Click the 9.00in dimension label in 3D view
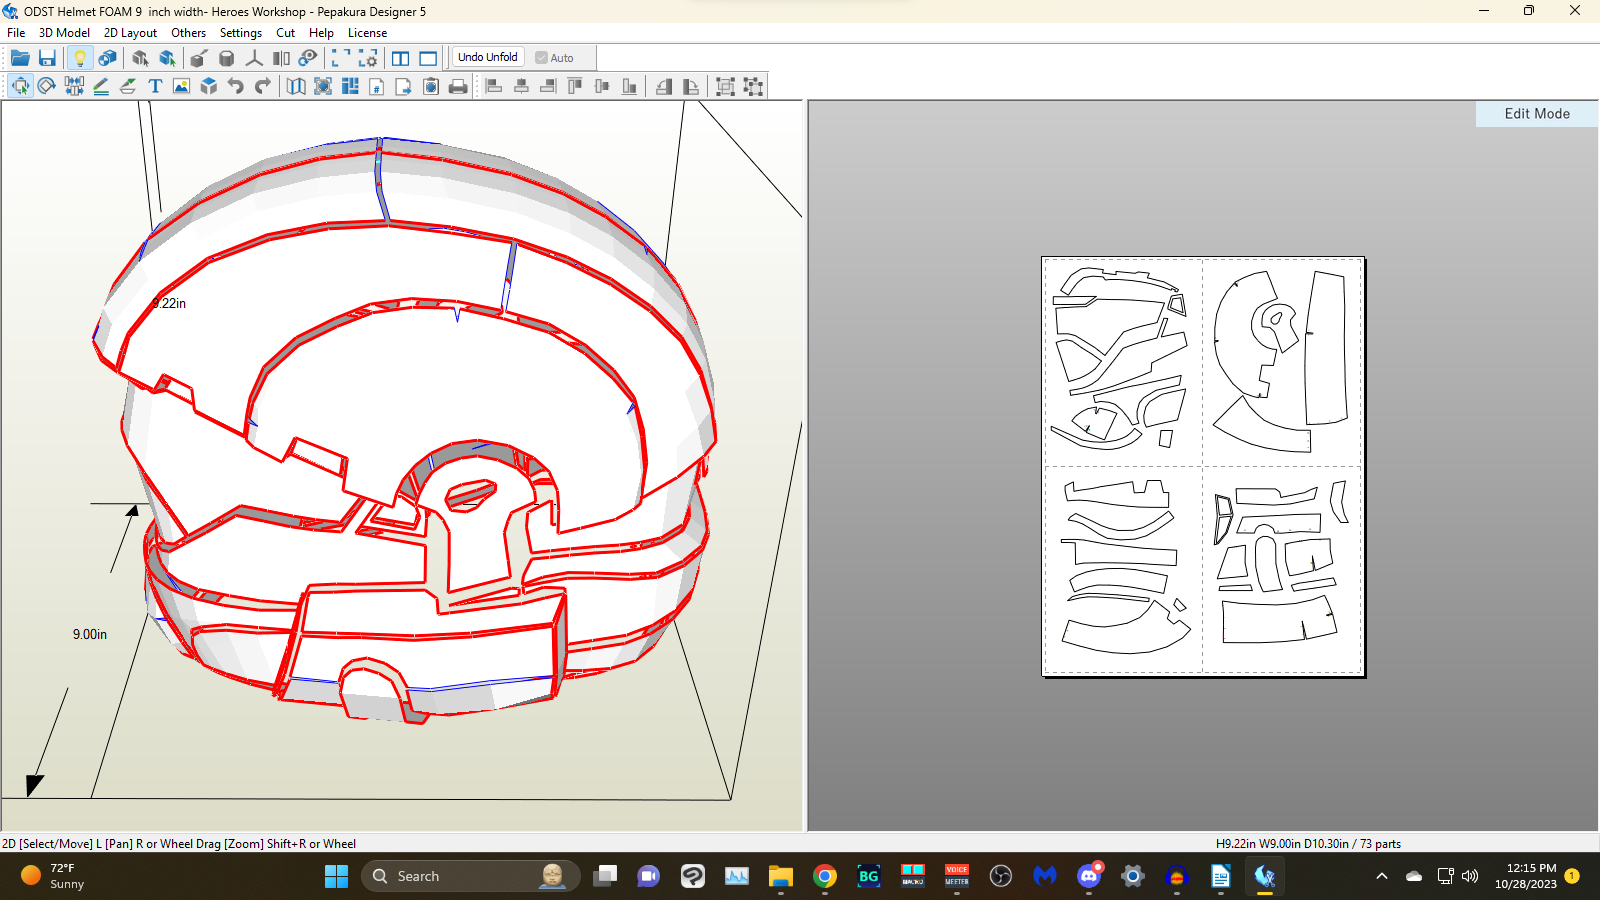Viewport: 1600px width, 900px height. (x=90, y=634)
